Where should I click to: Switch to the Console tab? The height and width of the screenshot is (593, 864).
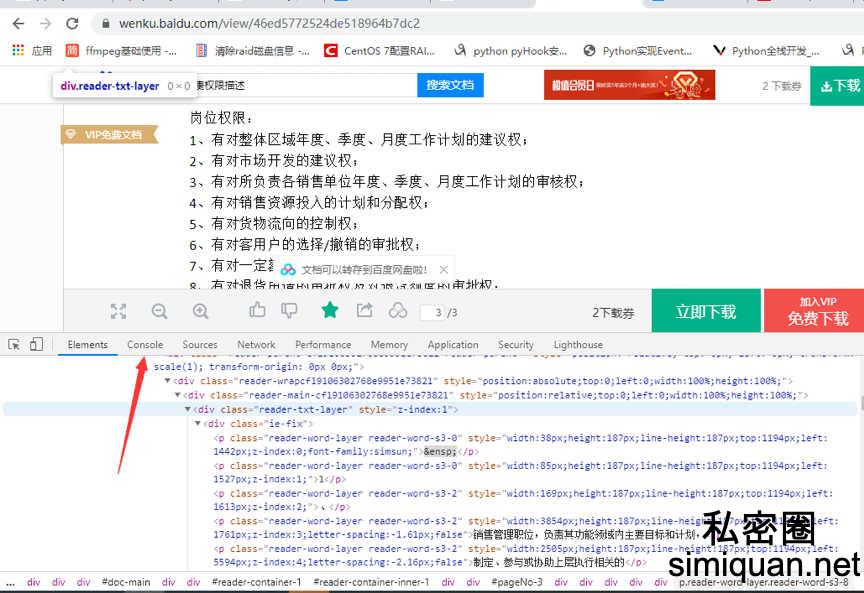point(145,344)
